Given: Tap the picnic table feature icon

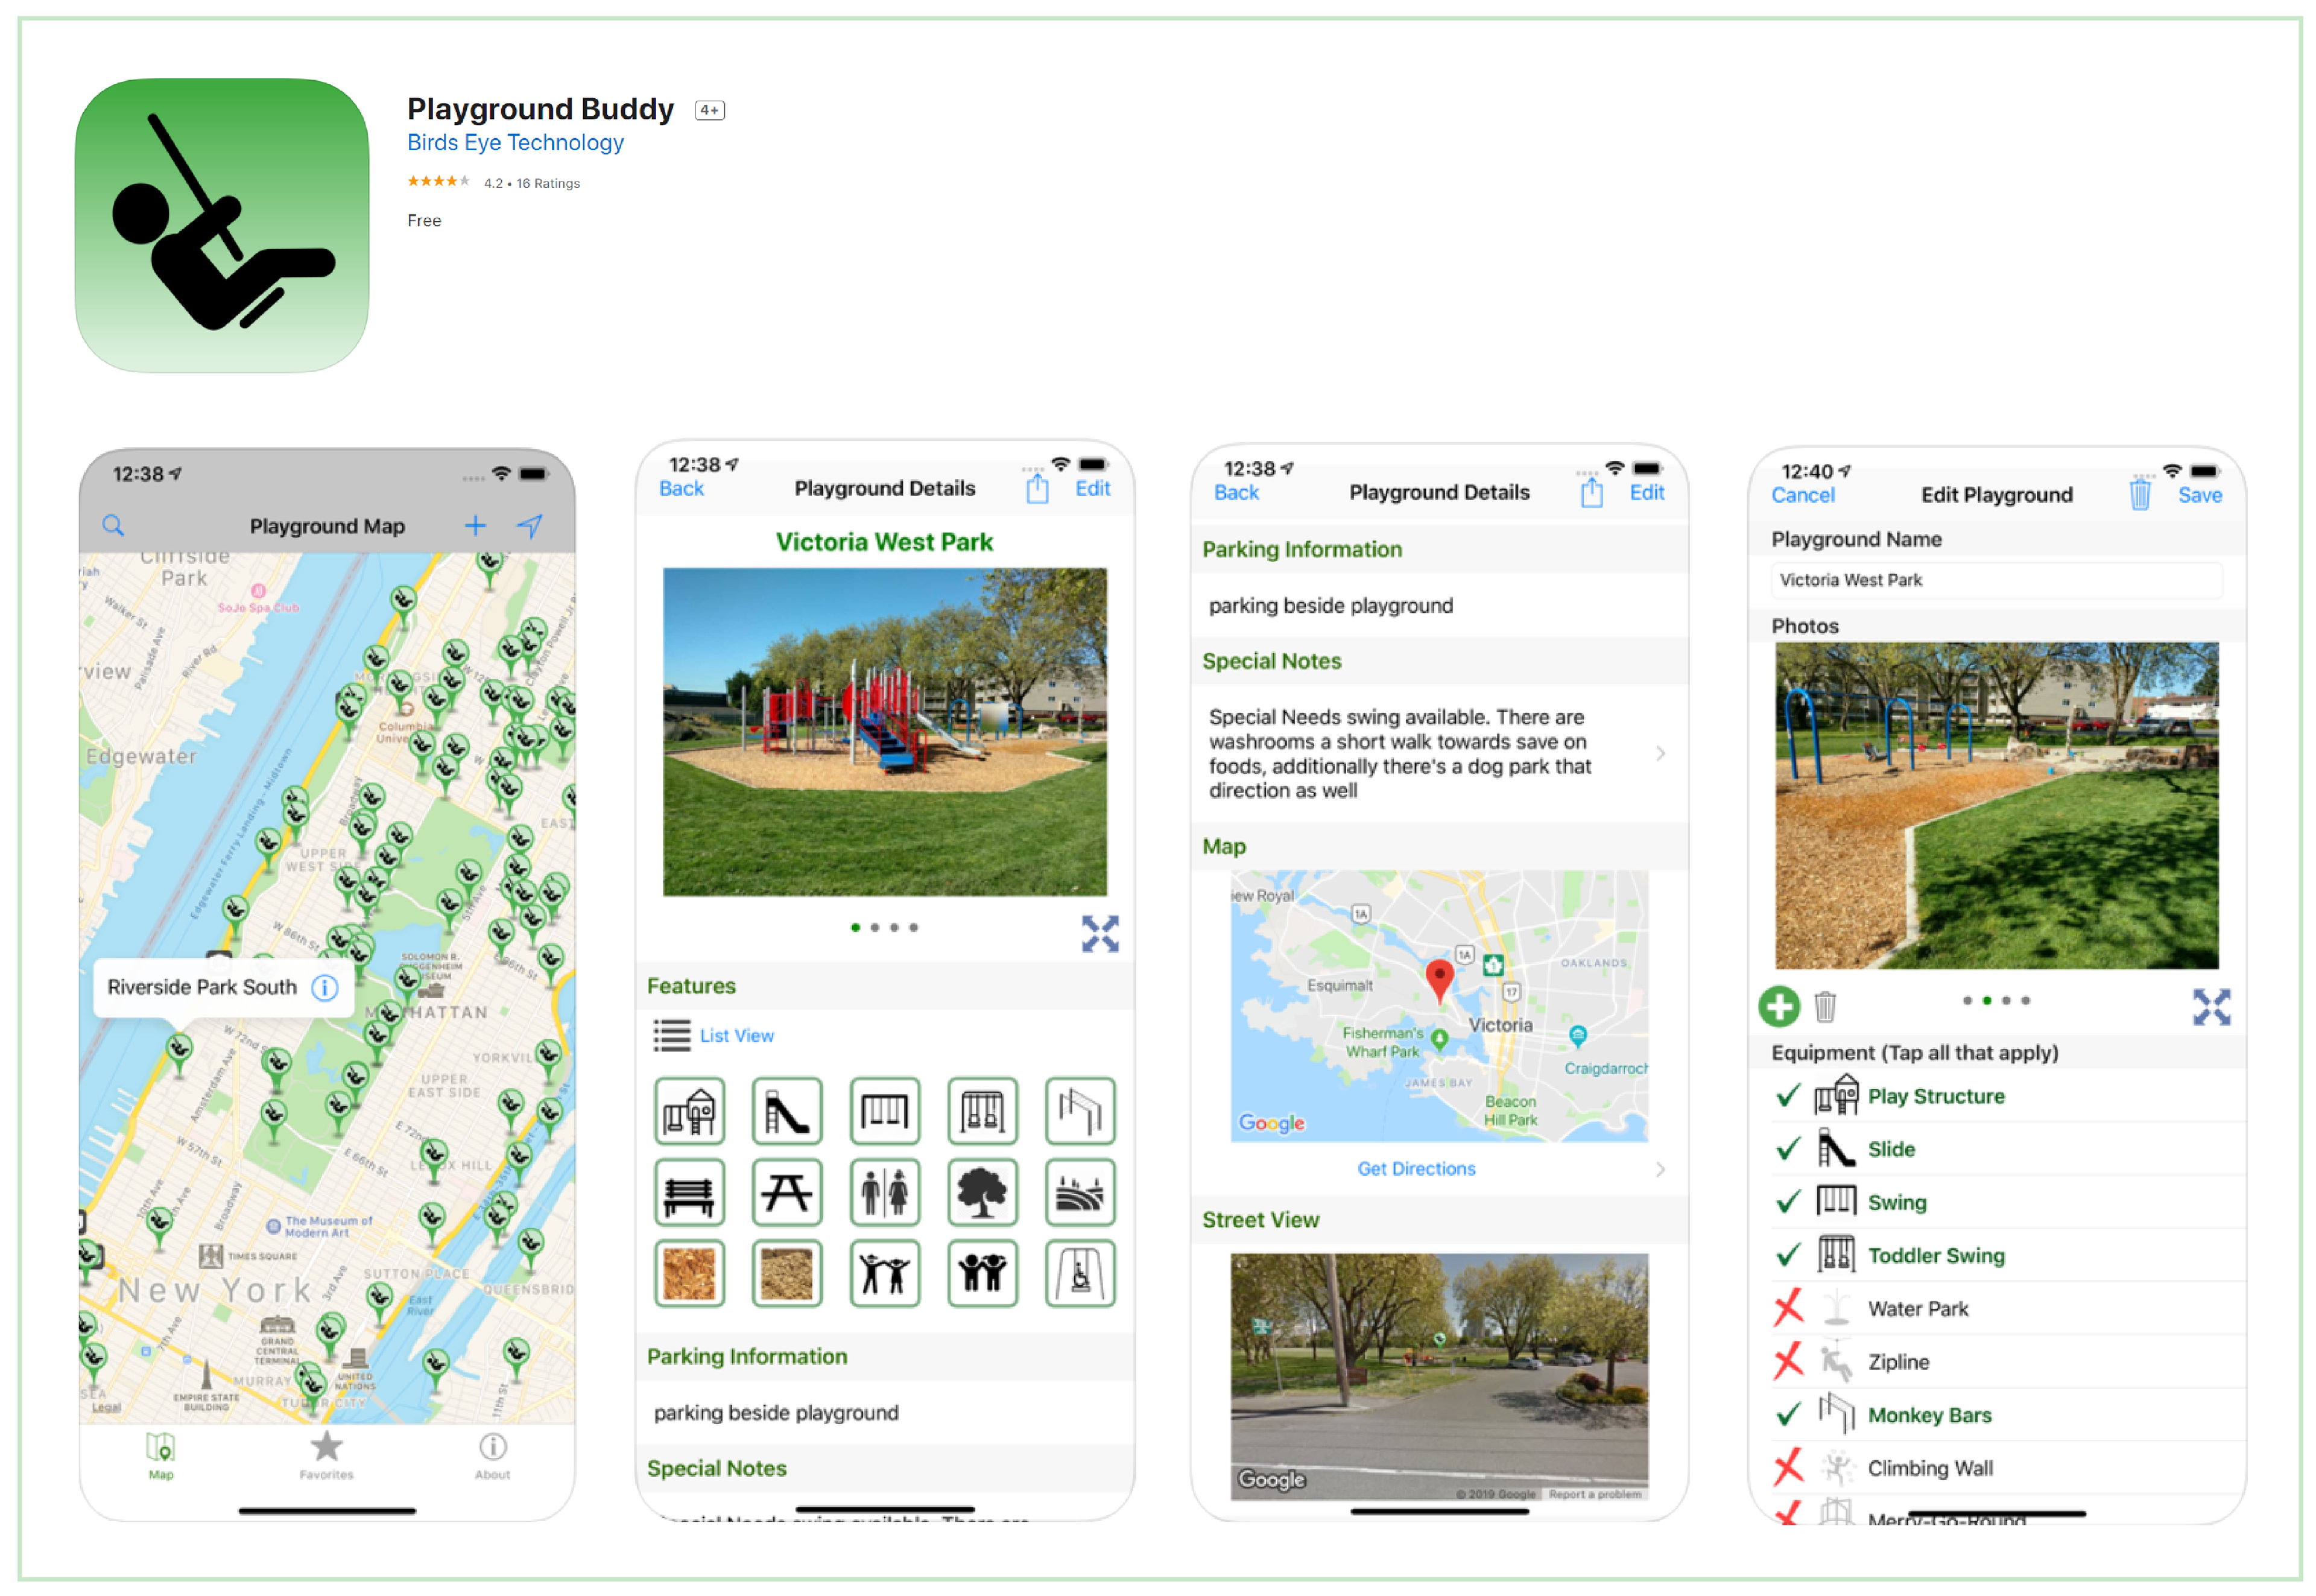Looking at the screenshot, I should pyautogui.click(x=787, y=1193).
